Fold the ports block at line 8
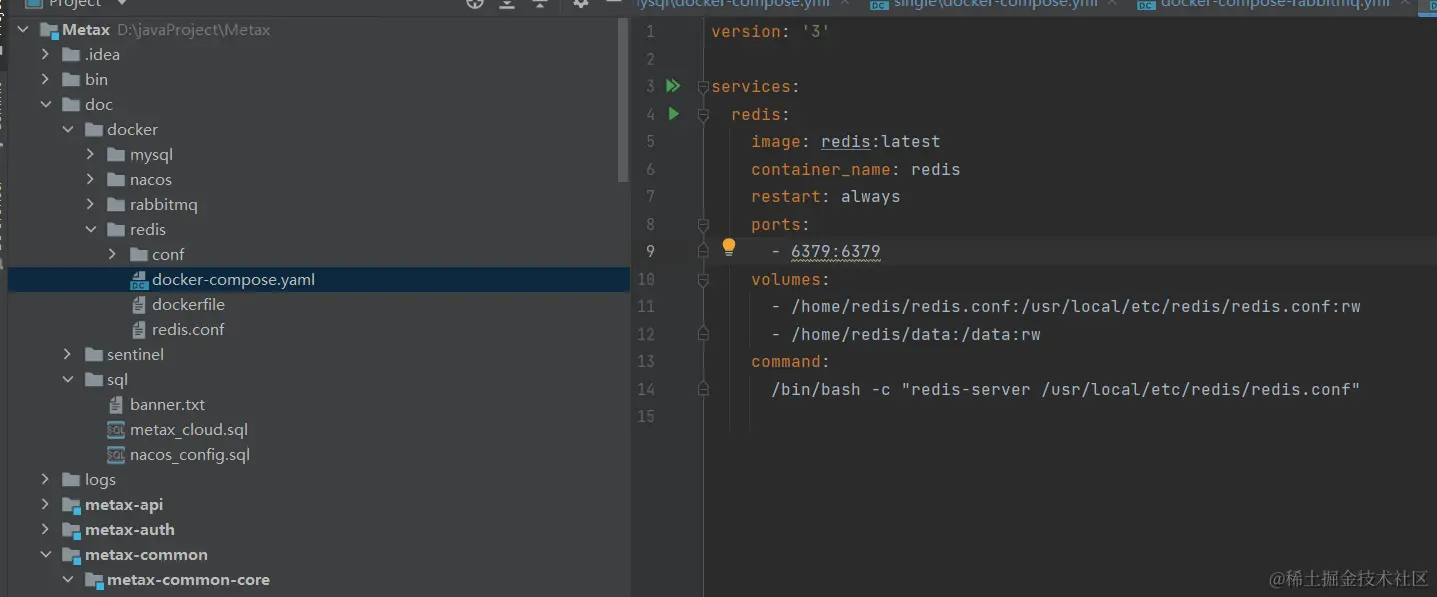The height and width of the screenshot is (597, 1437). point(703,225)
